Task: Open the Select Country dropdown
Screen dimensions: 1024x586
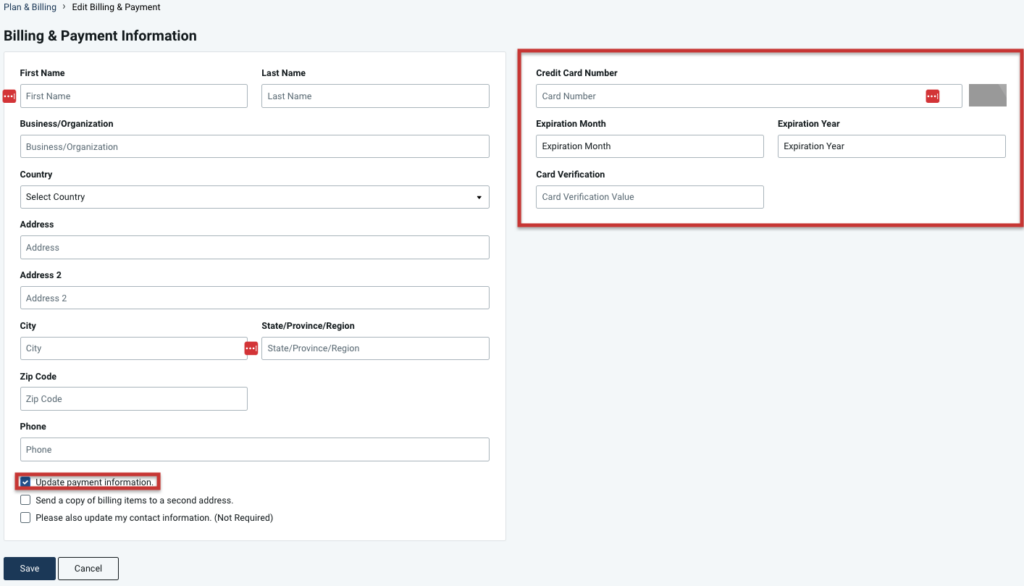Action: (254, 197)
